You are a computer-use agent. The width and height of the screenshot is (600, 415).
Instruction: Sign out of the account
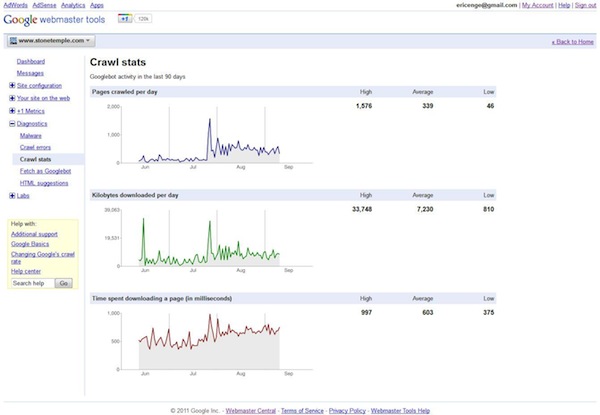[x=585, y=5]
